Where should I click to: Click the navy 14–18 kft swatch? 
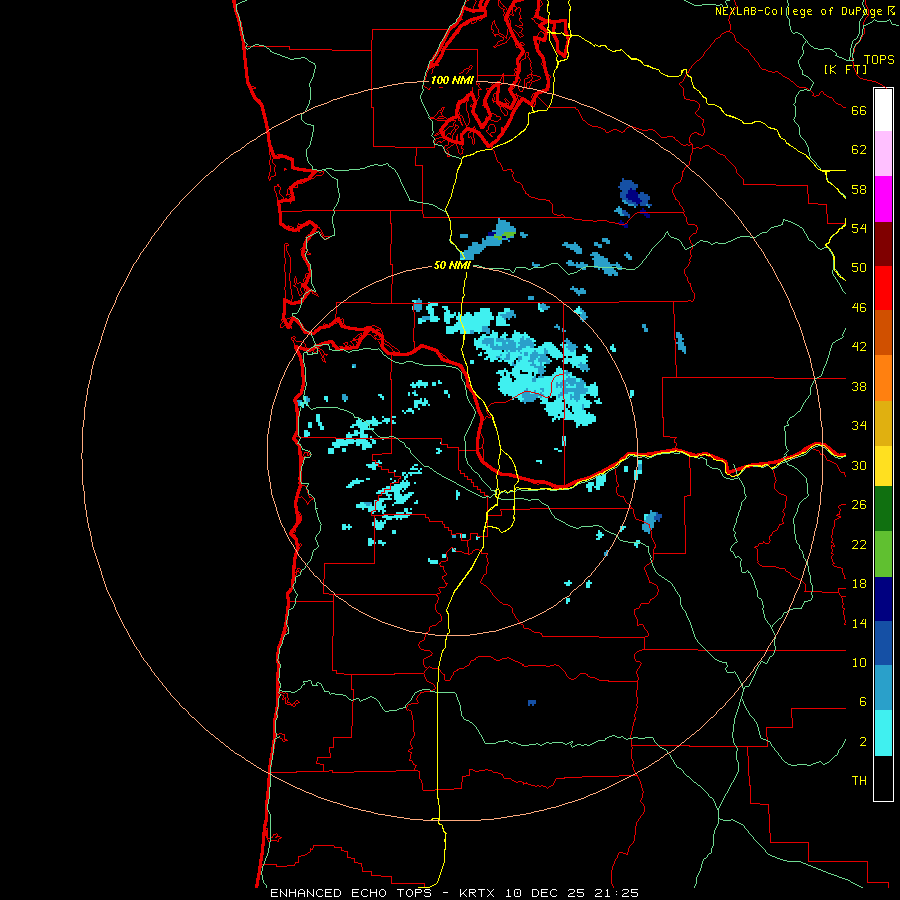point(883,599)
